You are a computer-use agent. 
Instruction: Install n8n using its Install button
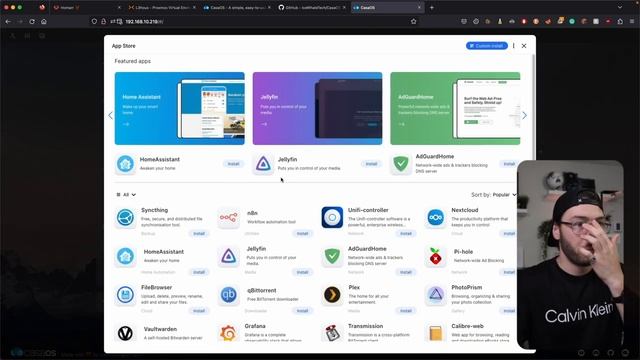302,233
